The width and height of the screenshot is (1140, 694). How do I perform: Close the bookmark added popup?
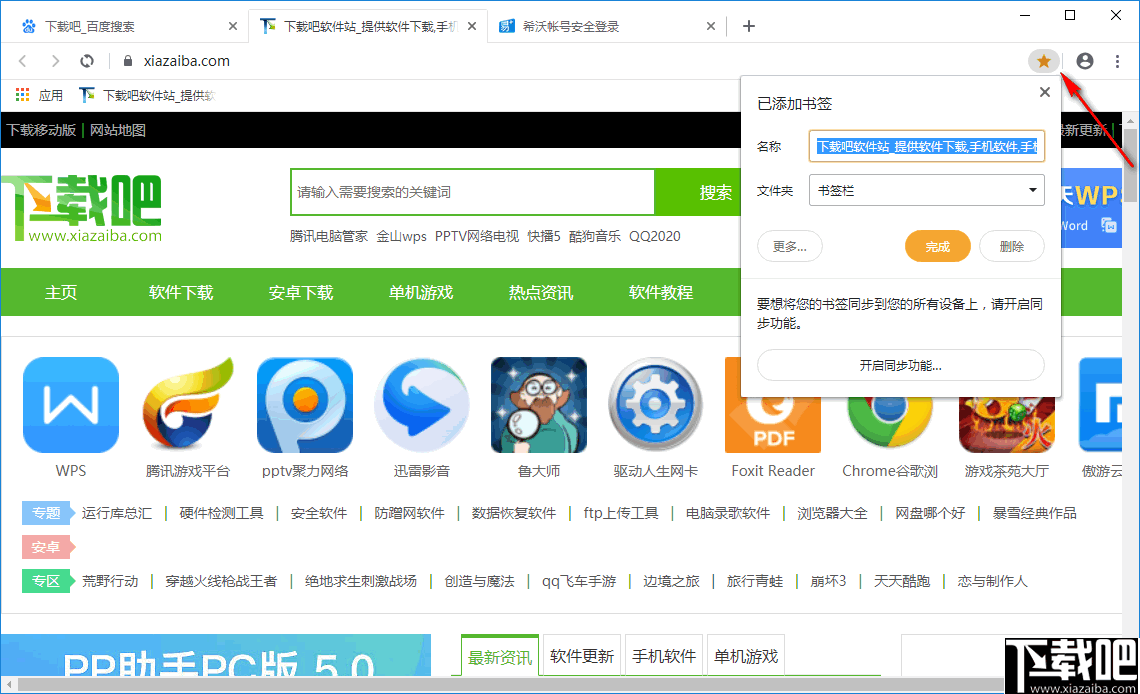(1045, 92)
